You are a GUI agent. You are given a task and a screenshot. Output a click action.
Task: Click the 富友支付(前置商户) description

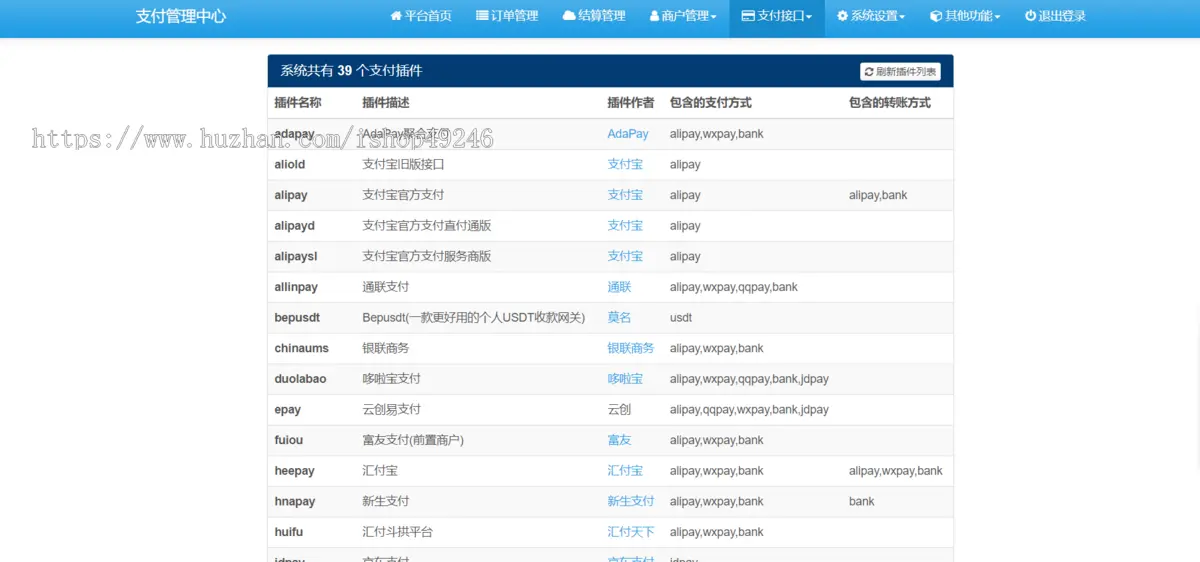pos(413,440)
